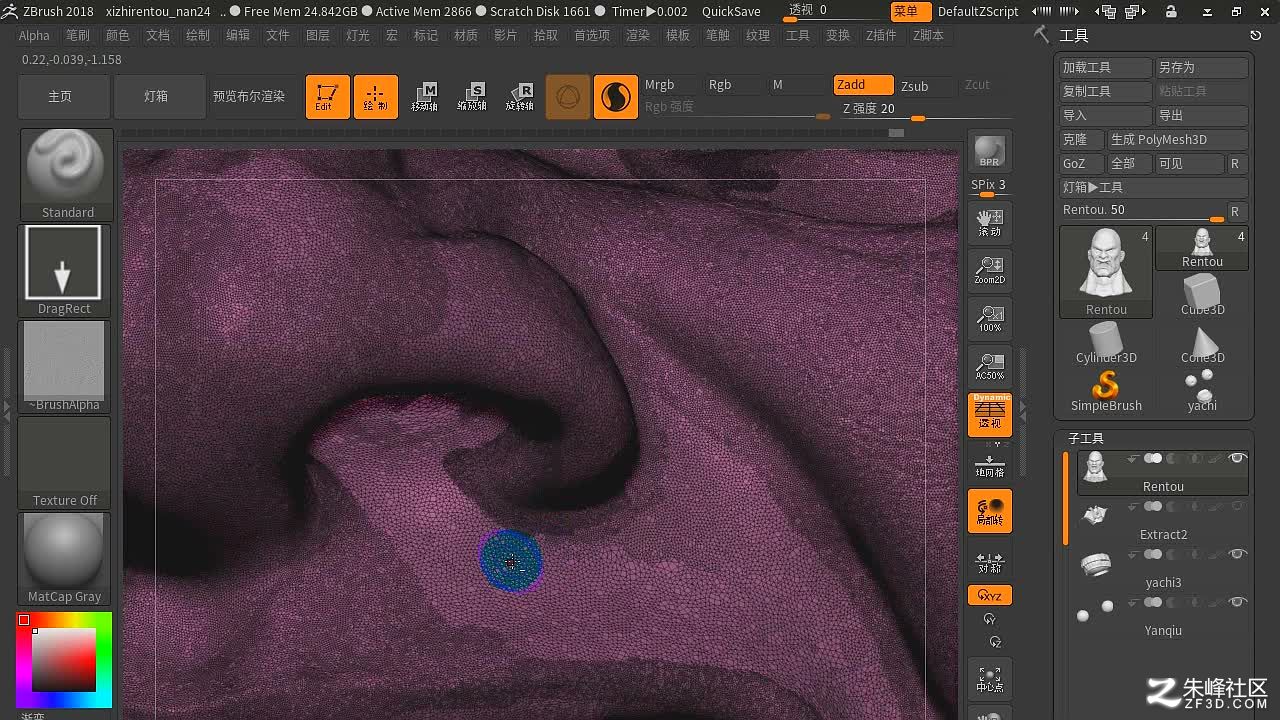Viewport: 1280px width, 720px height.
Task: Open the 颜色 (Color) menu
Action: [118, 35]
